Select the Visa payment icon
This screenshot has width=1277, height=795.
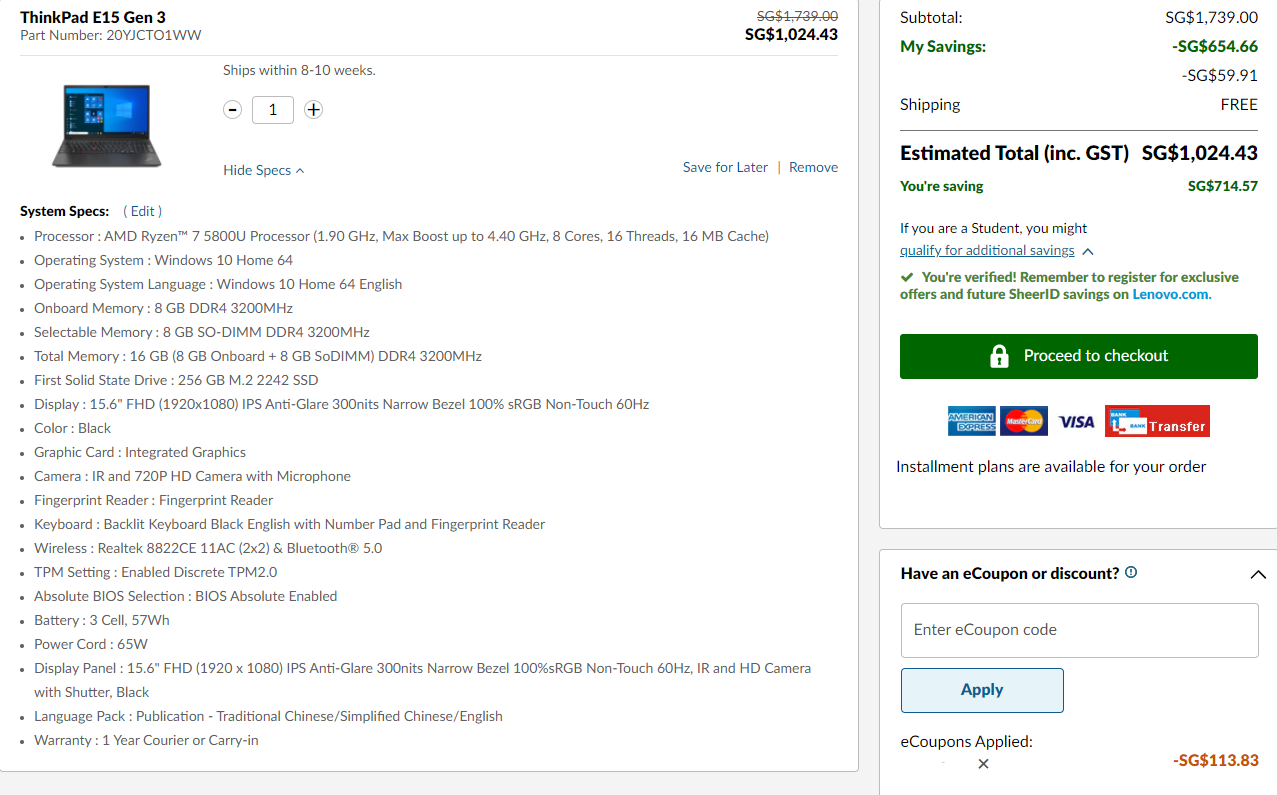point(1076,422)
